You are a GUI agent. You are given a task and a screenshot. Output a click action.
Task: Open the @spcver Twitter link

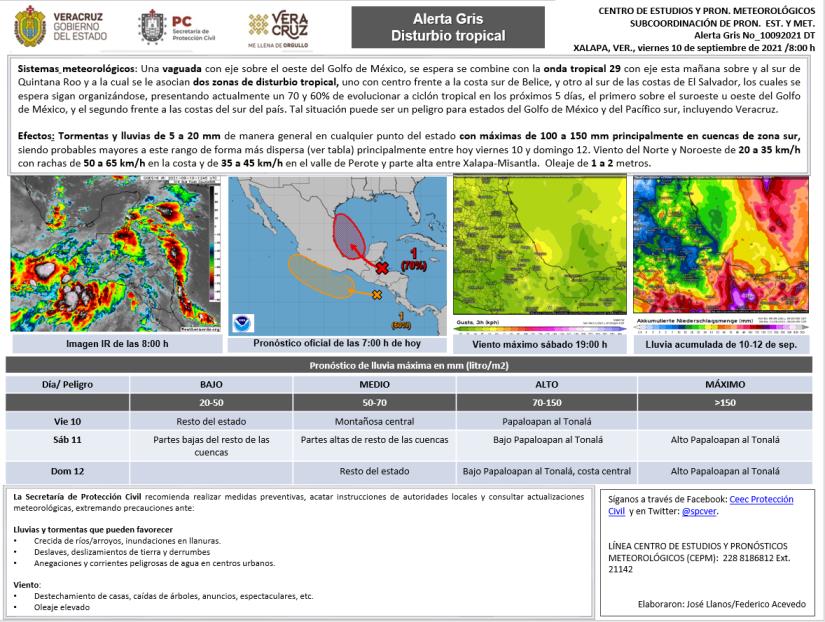[700, 510]
